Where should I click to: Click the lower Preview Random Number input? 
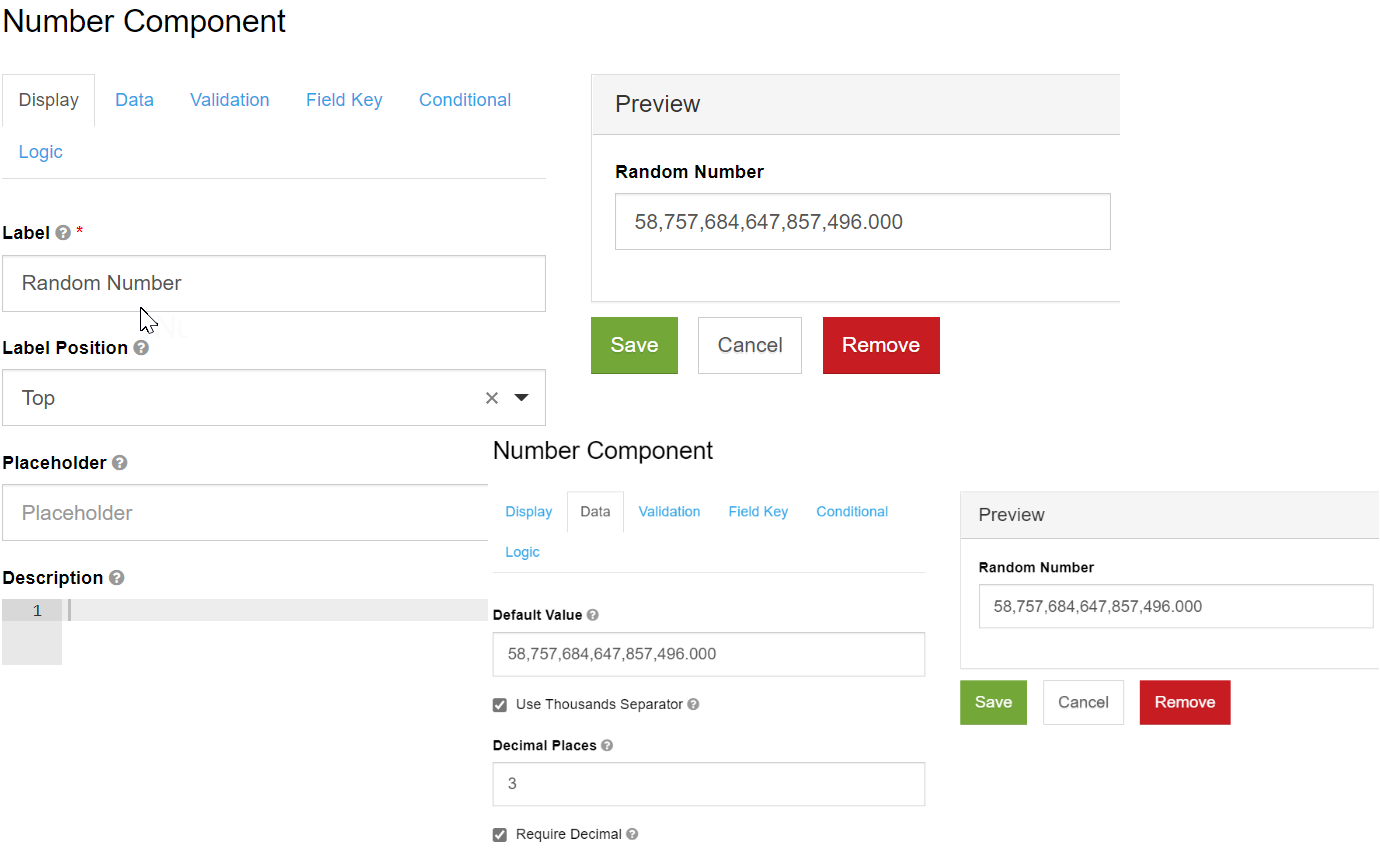[1176, 606]
